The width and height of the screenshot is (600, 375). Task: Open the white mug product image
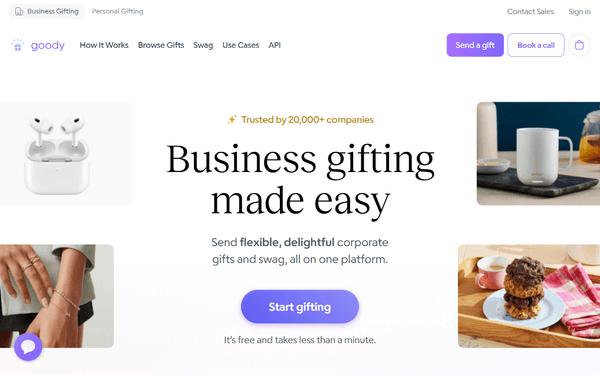538,153
